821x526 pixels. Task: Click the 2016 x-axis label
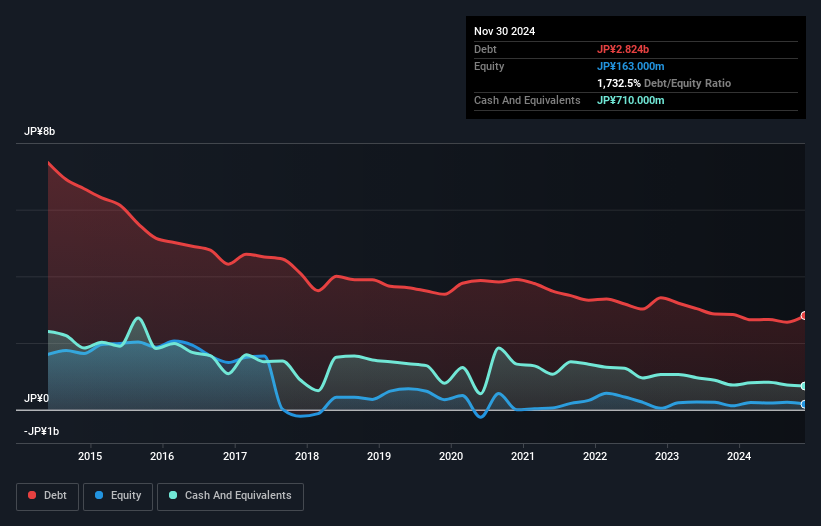(x=162, y=456)
